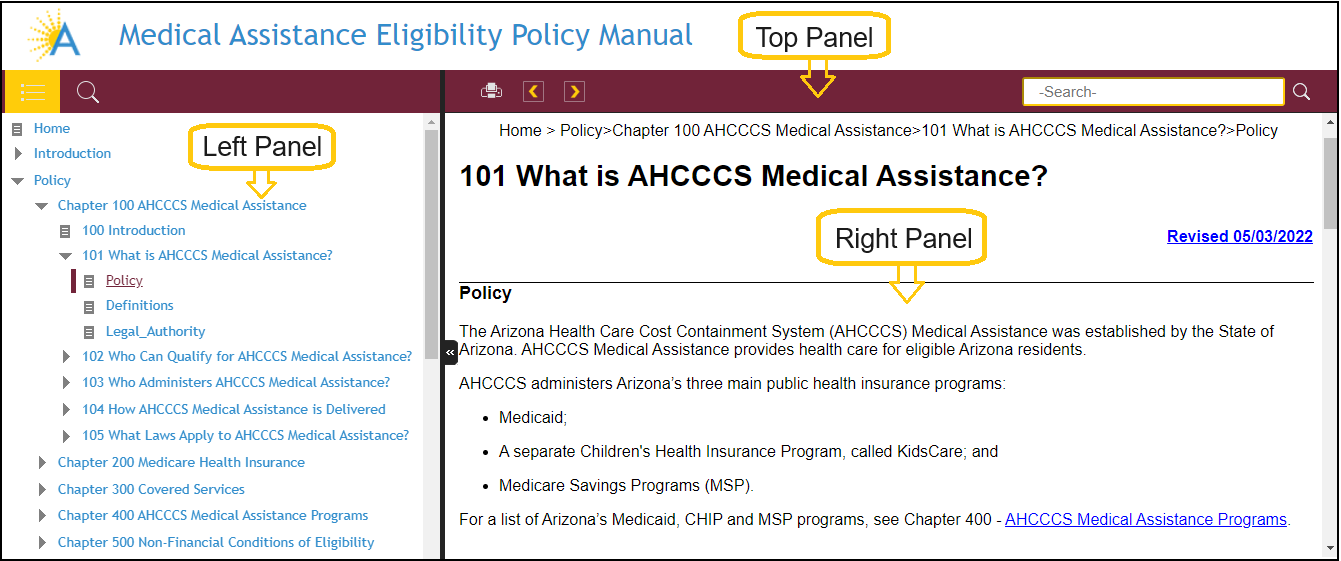The height and width of the screenshot is (561, 1341).
Task: Click the AHCCCS sunburst logo
Action: (x=54, y=37)
